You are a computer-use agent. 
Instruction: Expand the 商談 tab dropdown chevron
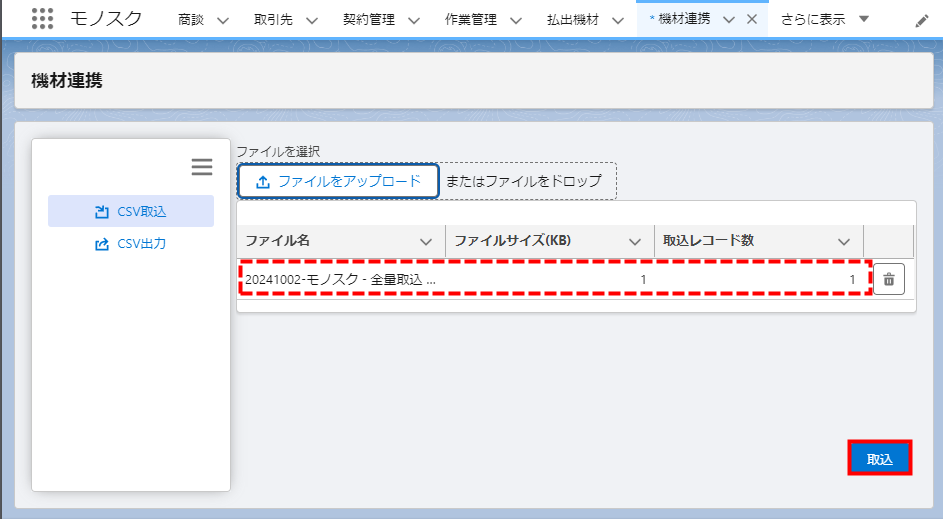coord(222,20)
